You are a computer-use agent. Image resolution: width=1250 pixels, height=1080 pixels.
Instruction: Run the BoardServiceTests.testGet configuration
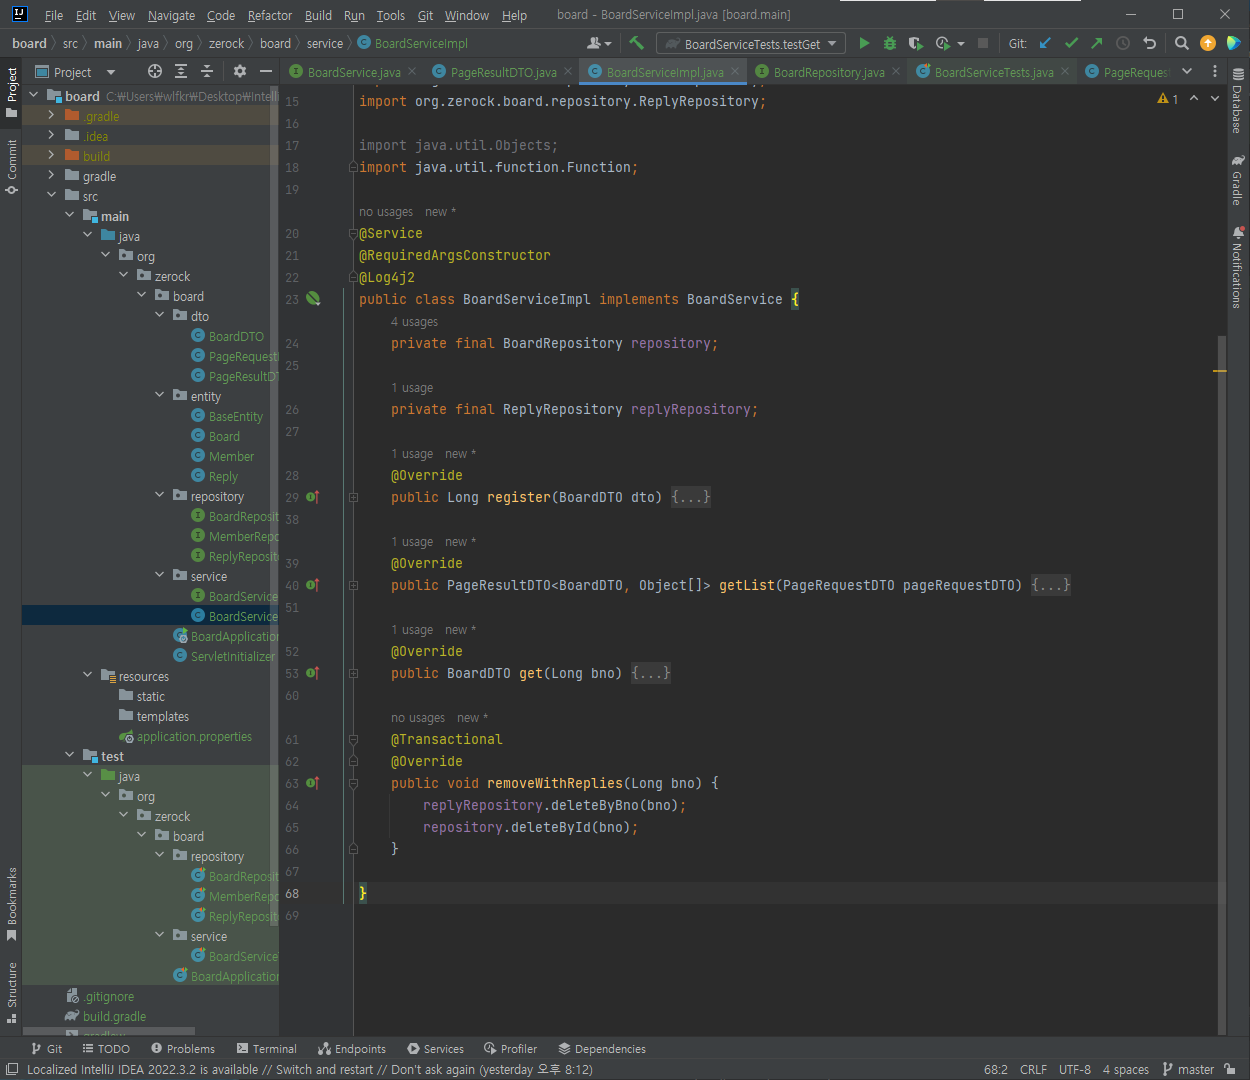pos(864,43)
